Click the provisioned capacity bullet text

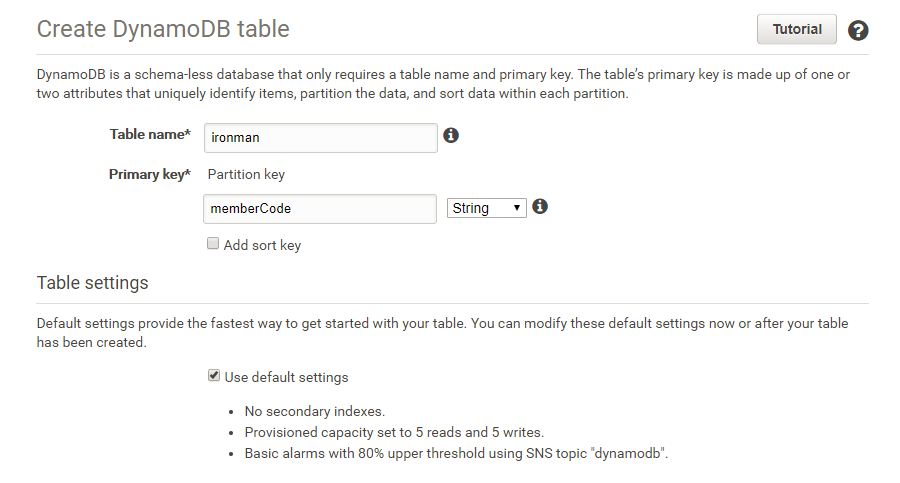click(394, 432)
